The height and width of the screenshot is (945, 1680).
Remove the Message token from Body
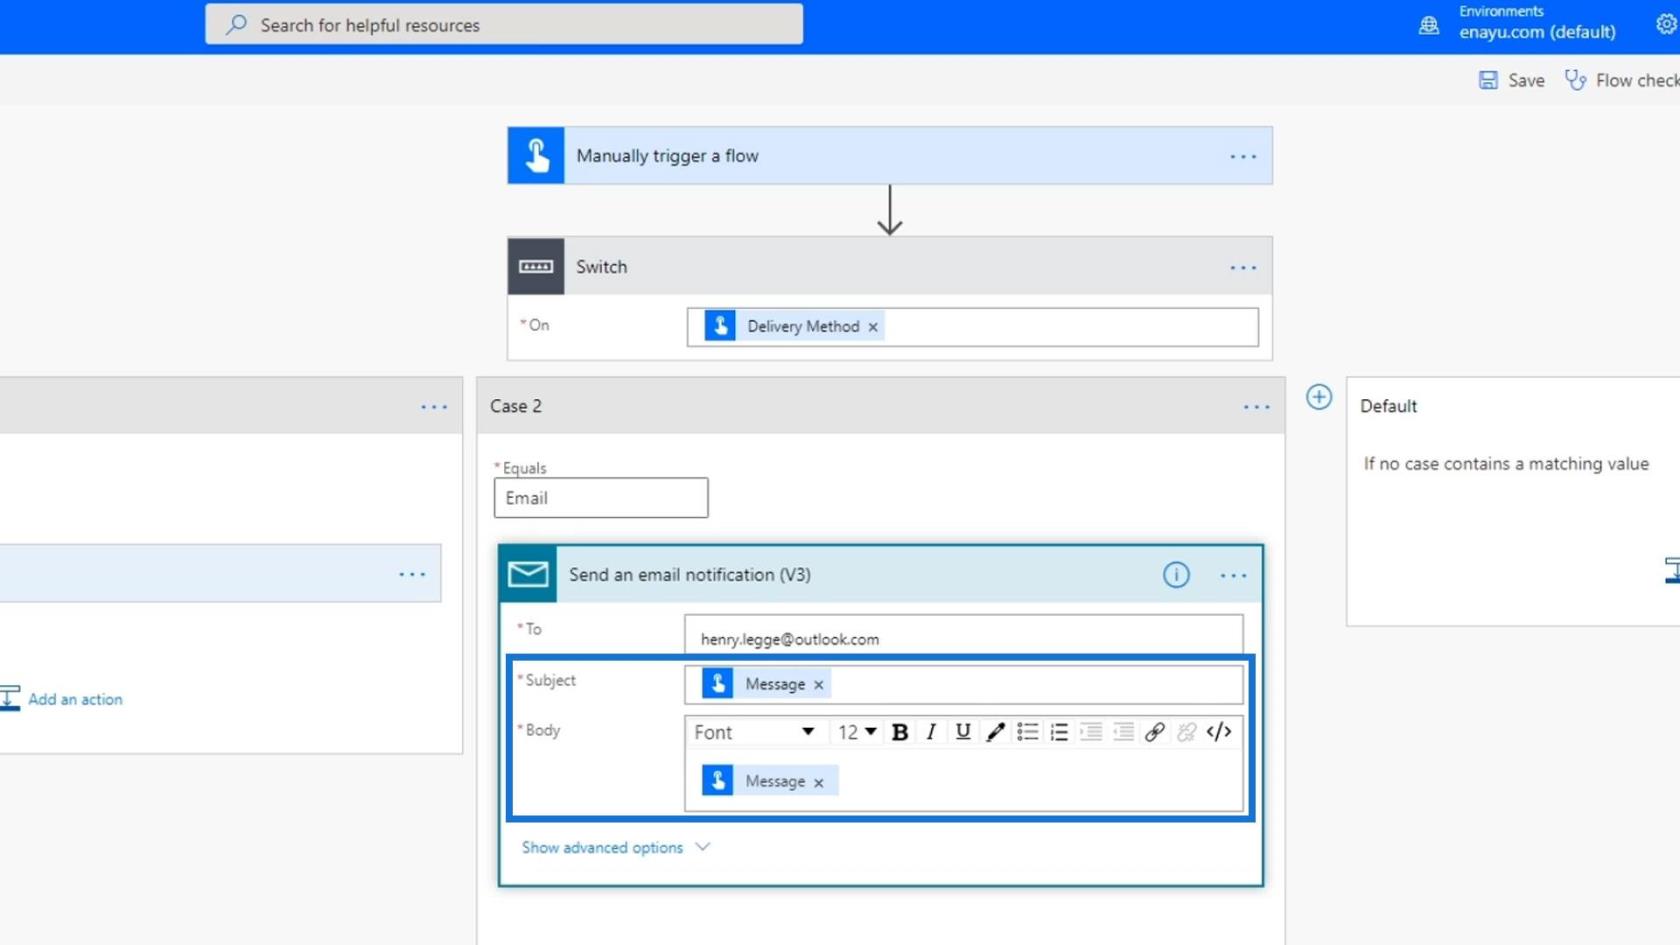[819, 783]
